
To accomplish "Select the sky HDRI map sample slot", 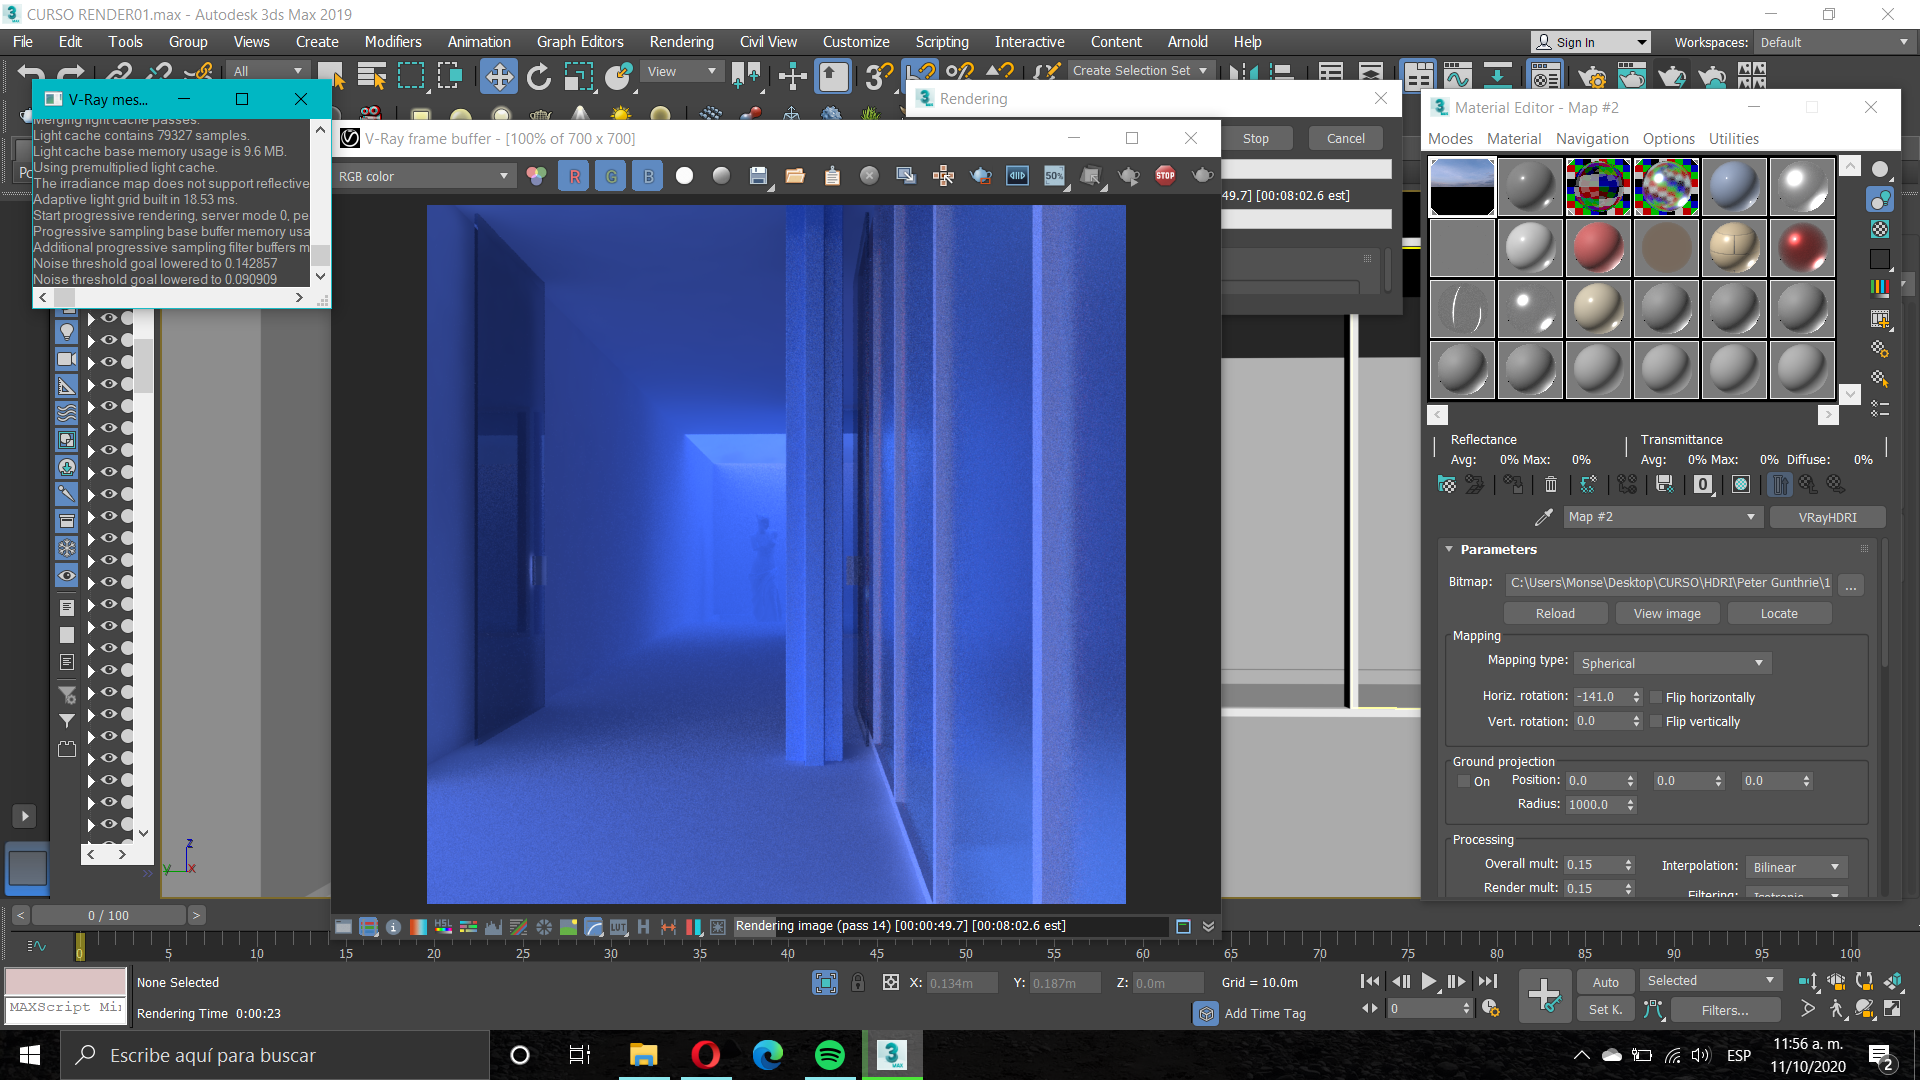I will 1462,186.
